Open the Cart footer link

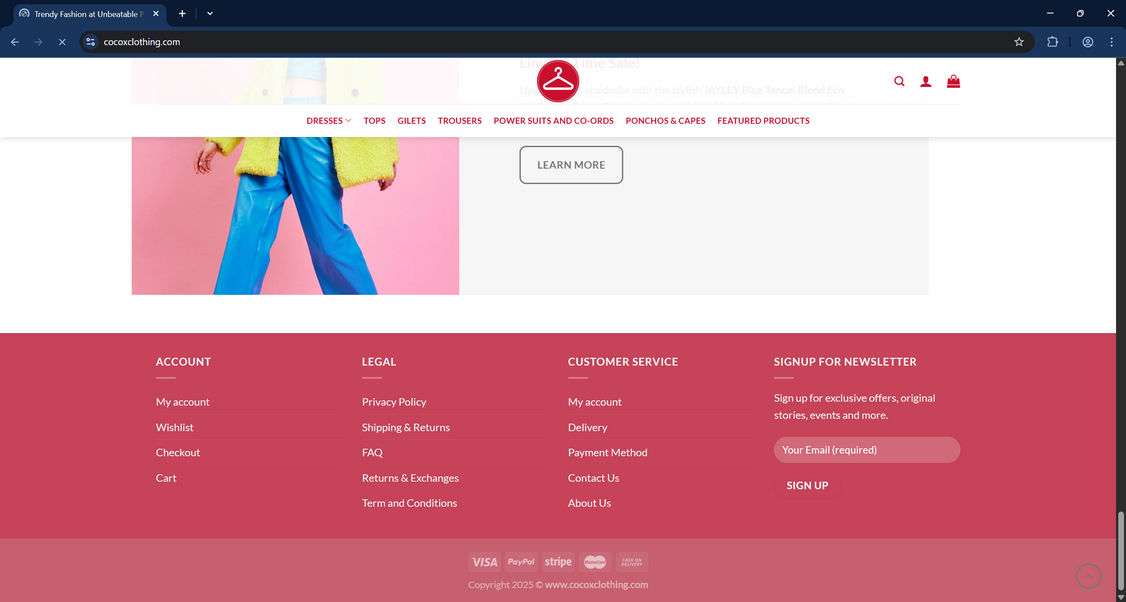coord(166,478)
